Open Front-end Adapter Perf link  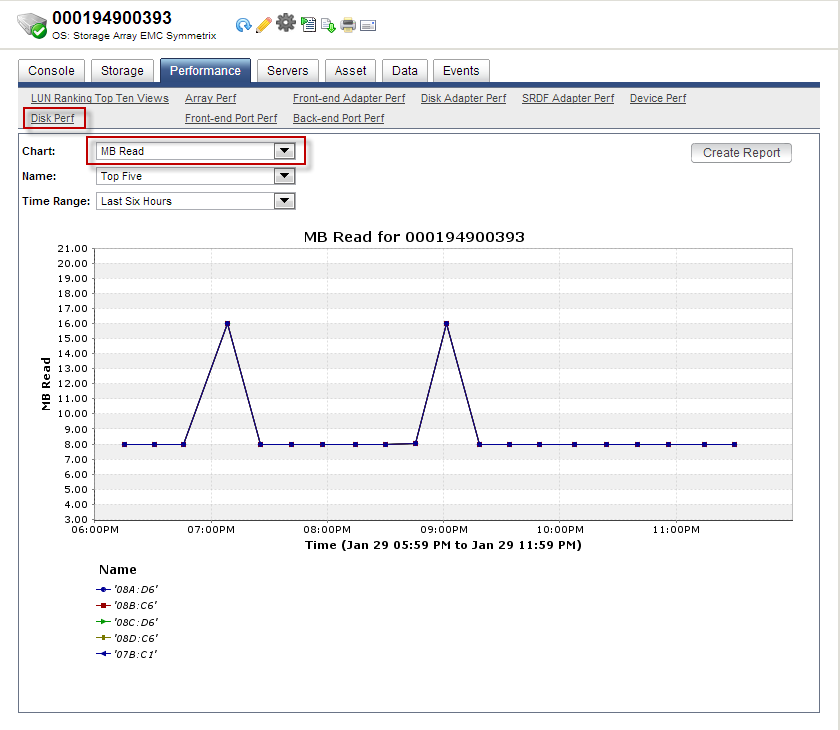click(349, 98)
